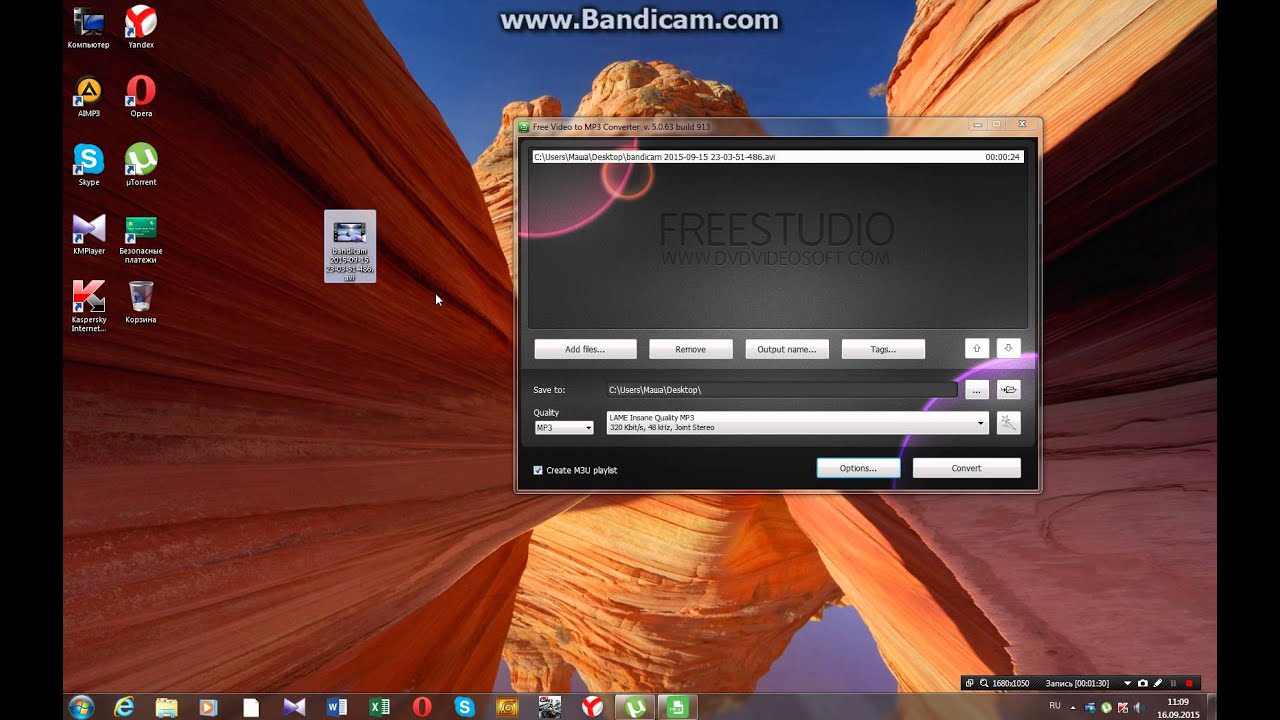Open the Yandex desktop shortcut

(x=141, y=27)
